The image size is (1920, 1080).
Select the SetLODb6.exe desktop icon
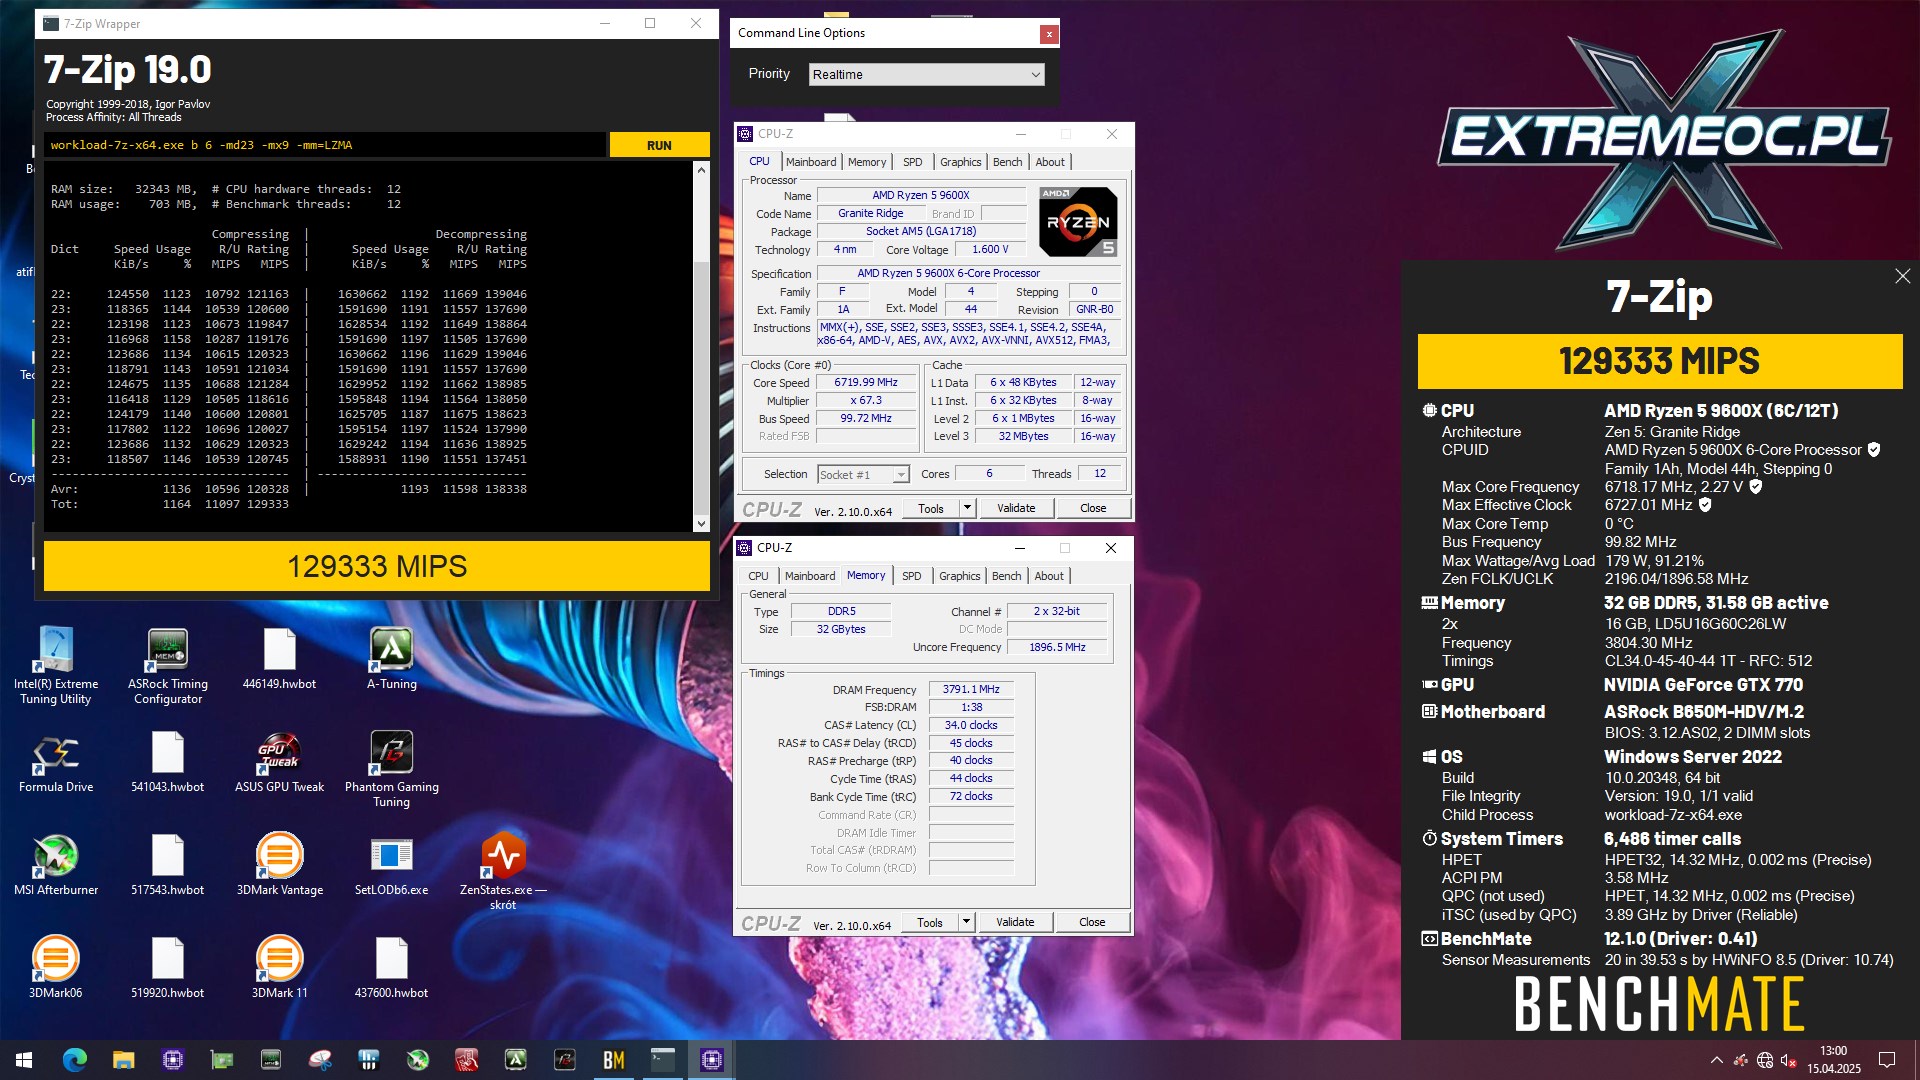point(392,865)
